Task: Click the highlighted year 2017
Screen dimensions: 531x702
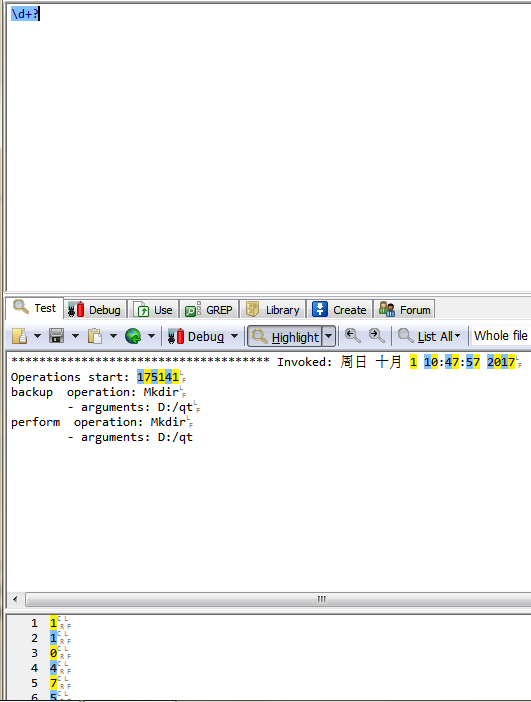Action: pos(501,362)
